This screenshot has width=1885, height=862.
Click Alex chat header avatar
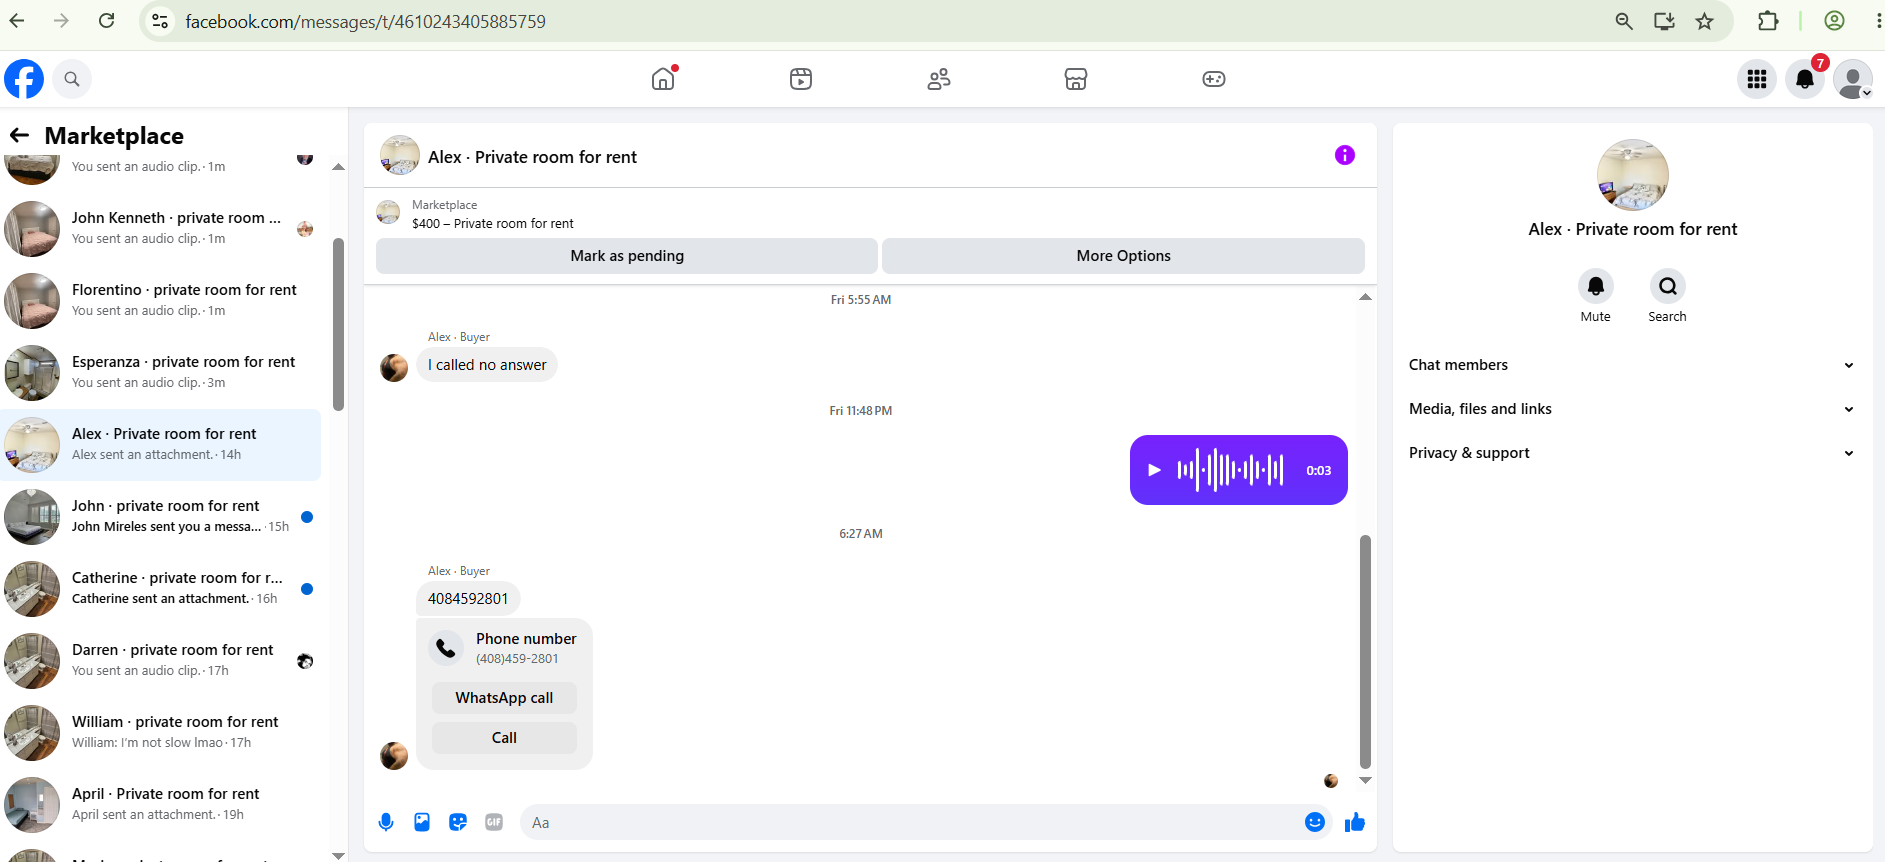(x=400, y=155)
